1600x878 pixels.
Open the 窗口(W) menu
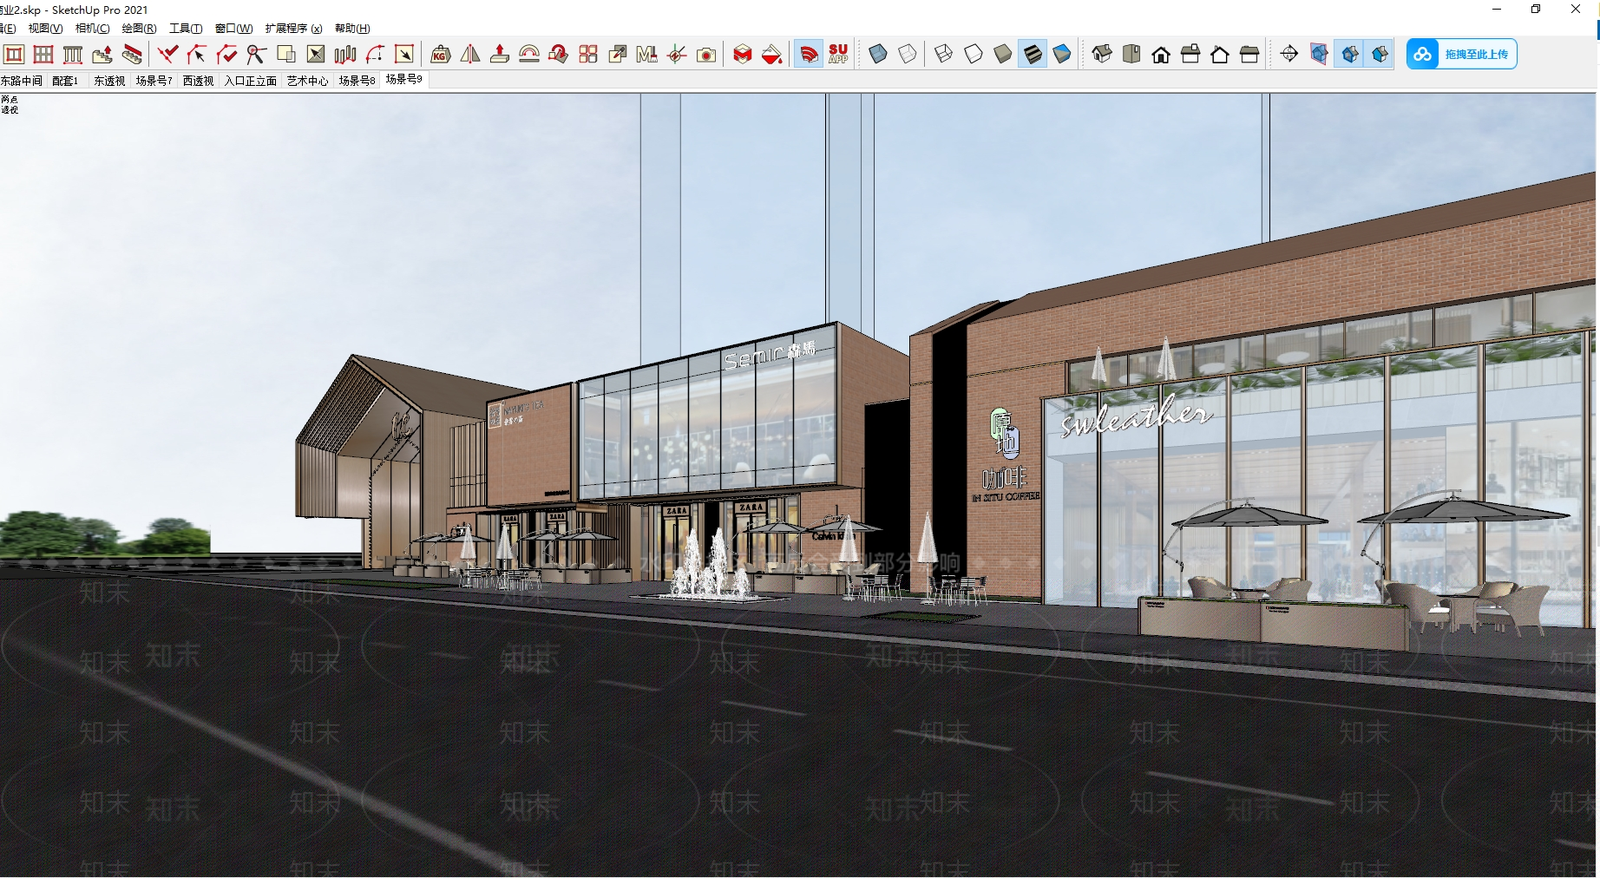coord(234,29)
